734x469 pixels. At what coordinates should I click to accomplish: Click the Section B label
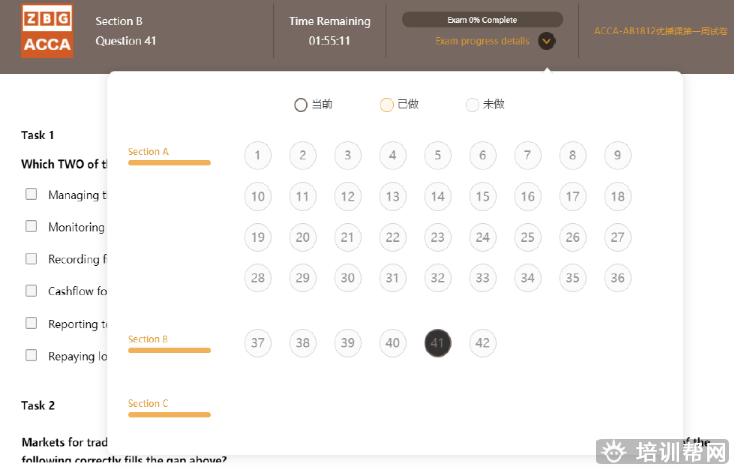coord(149,339)
